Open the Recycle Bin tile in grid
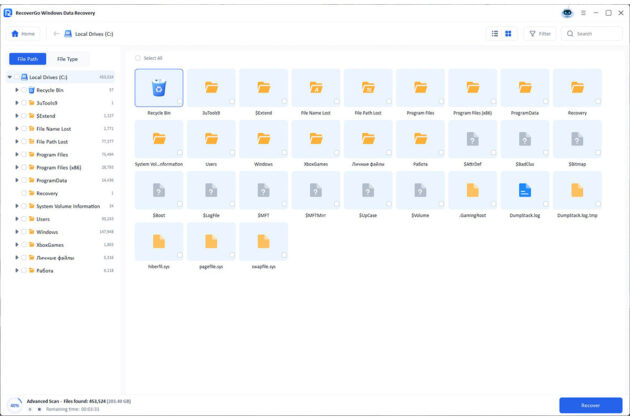Image resolution: width=630 pixels, height=420 pixels. click(x=159, y=88)
